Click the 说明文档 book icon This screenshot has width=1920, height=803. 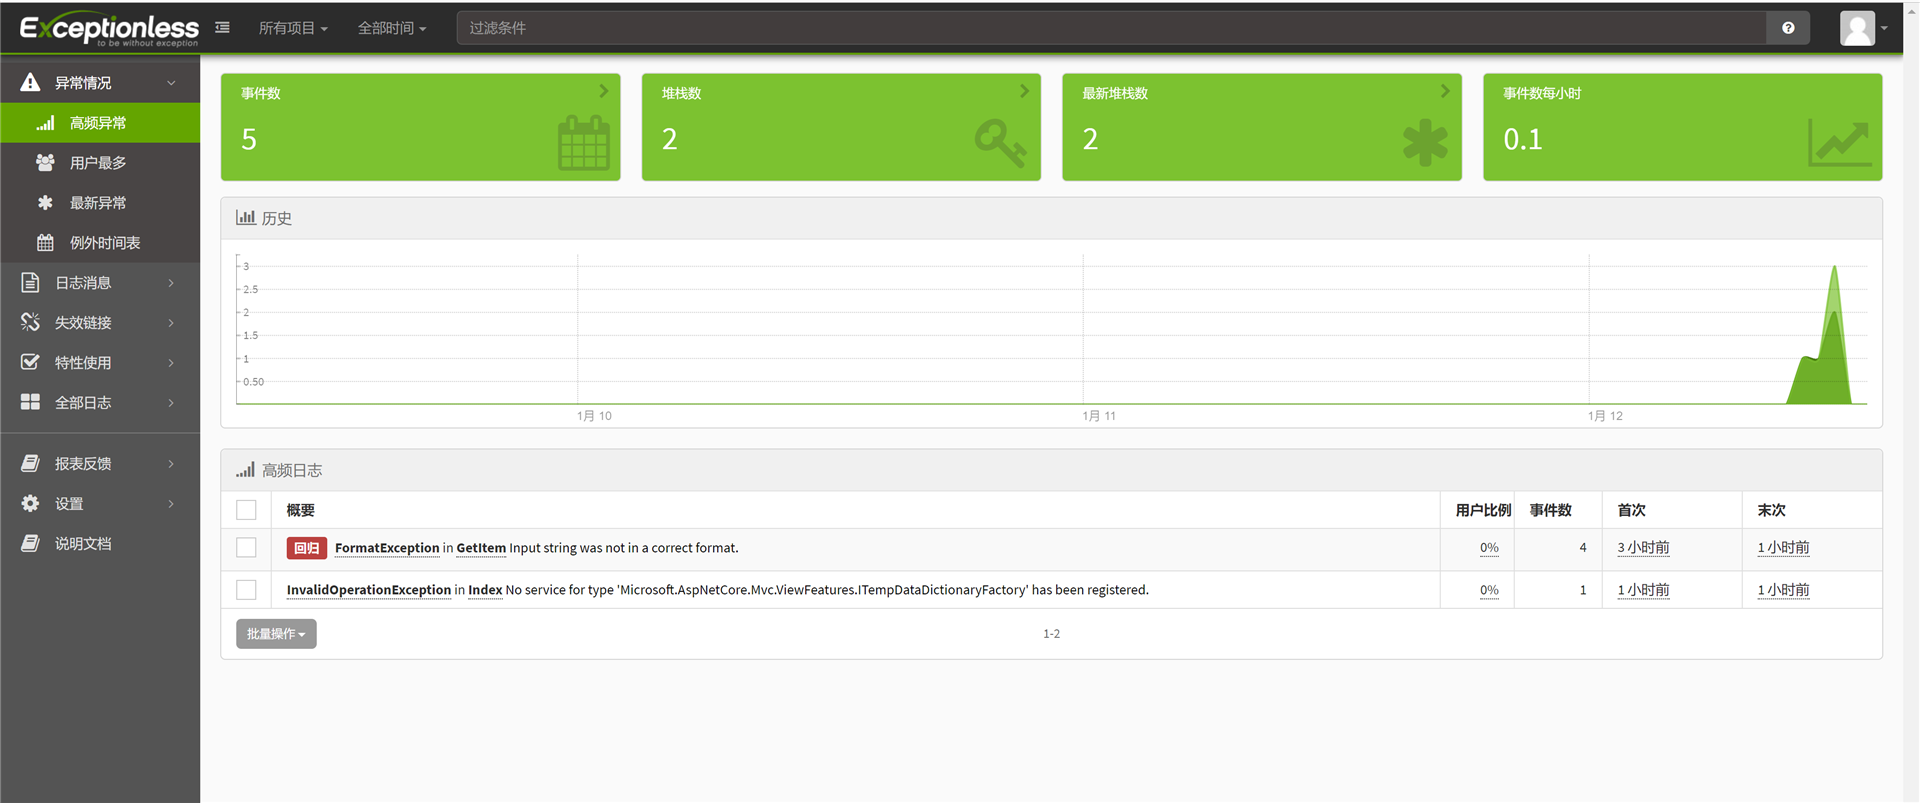tap(30, 543)
